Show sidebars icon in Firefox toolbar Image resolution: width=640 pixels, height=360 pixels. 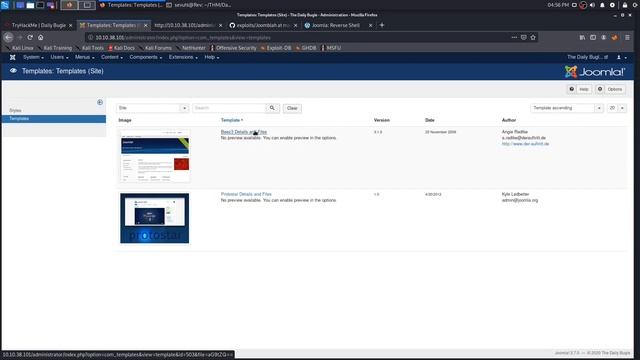(593, 37)
